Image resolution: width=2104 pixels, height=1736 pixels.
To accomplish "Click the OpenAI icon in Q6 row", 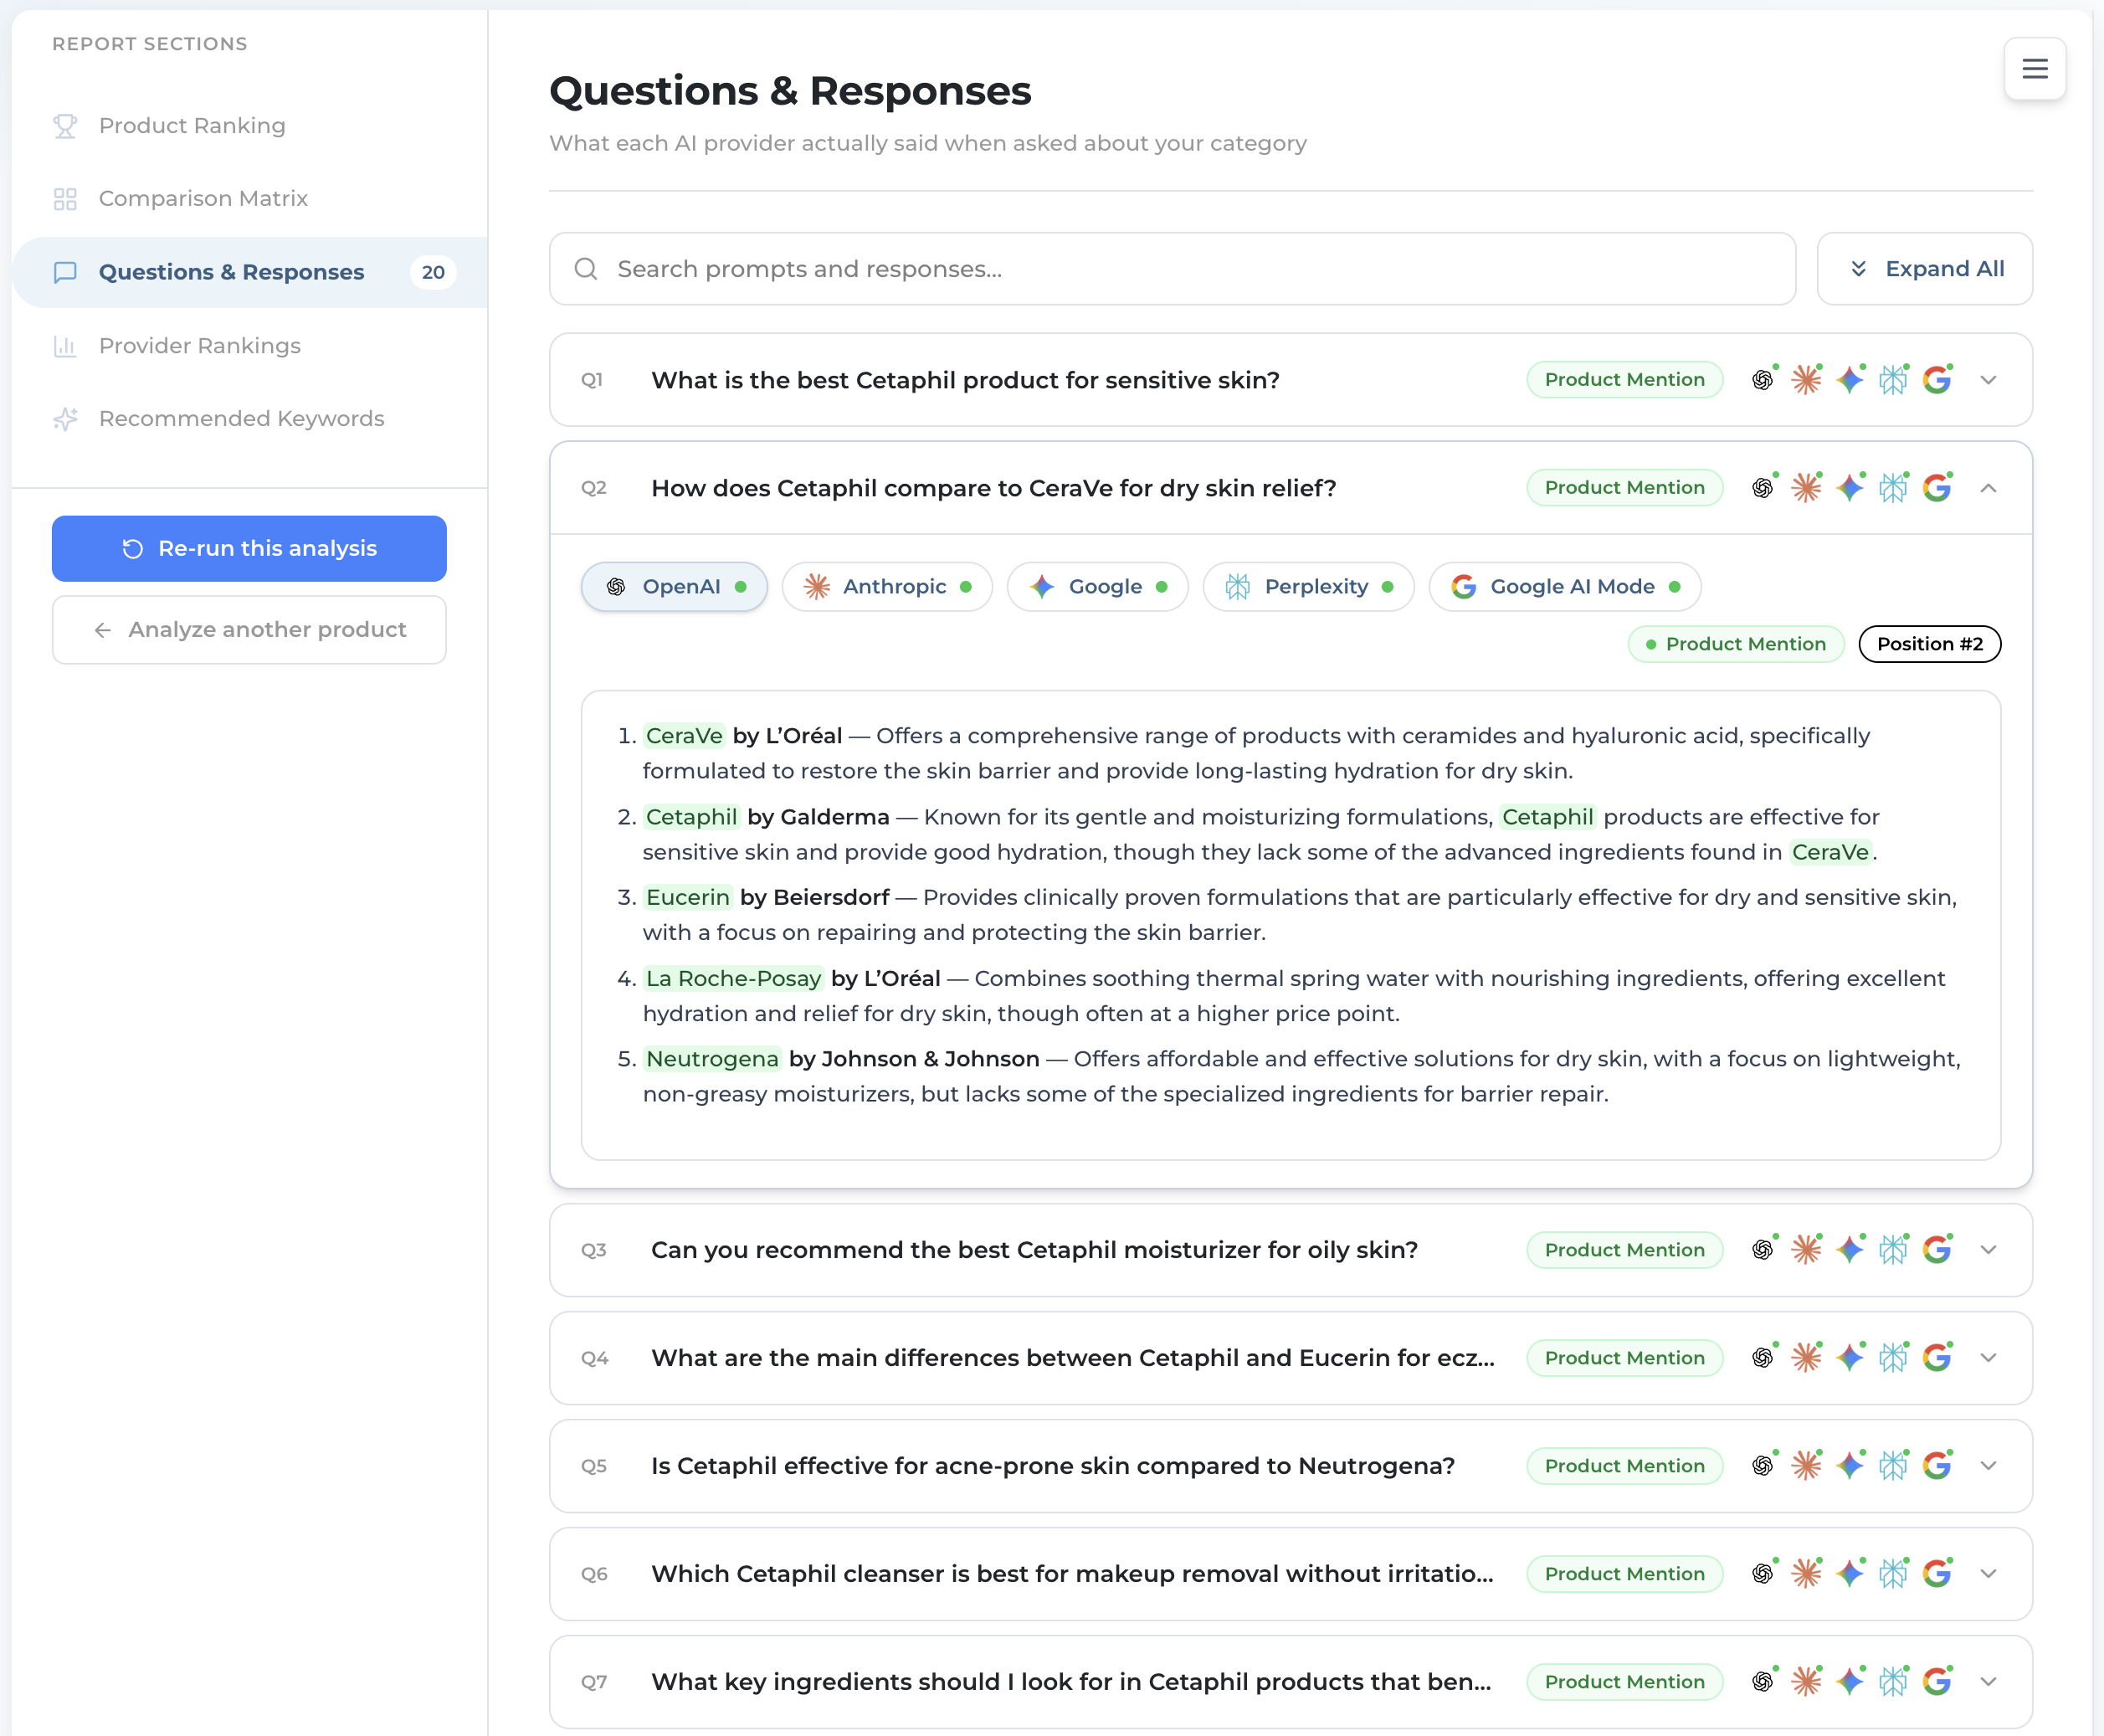I will (x=1763, y=1574).
